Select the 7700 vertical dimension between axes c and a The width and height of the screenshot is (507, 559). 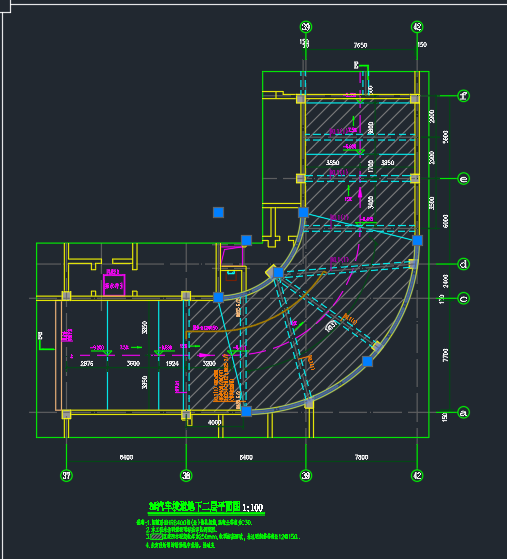445,355
